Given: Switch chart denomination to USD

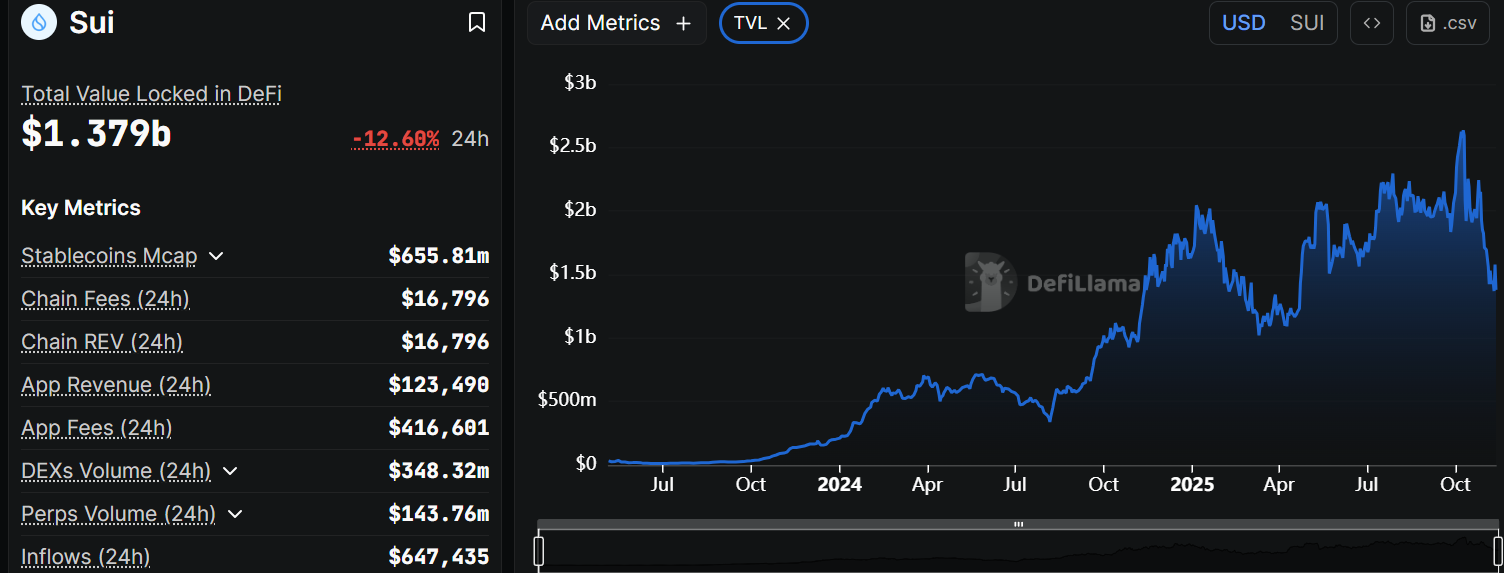Looking at the screenshot, I should [1244, 23].
